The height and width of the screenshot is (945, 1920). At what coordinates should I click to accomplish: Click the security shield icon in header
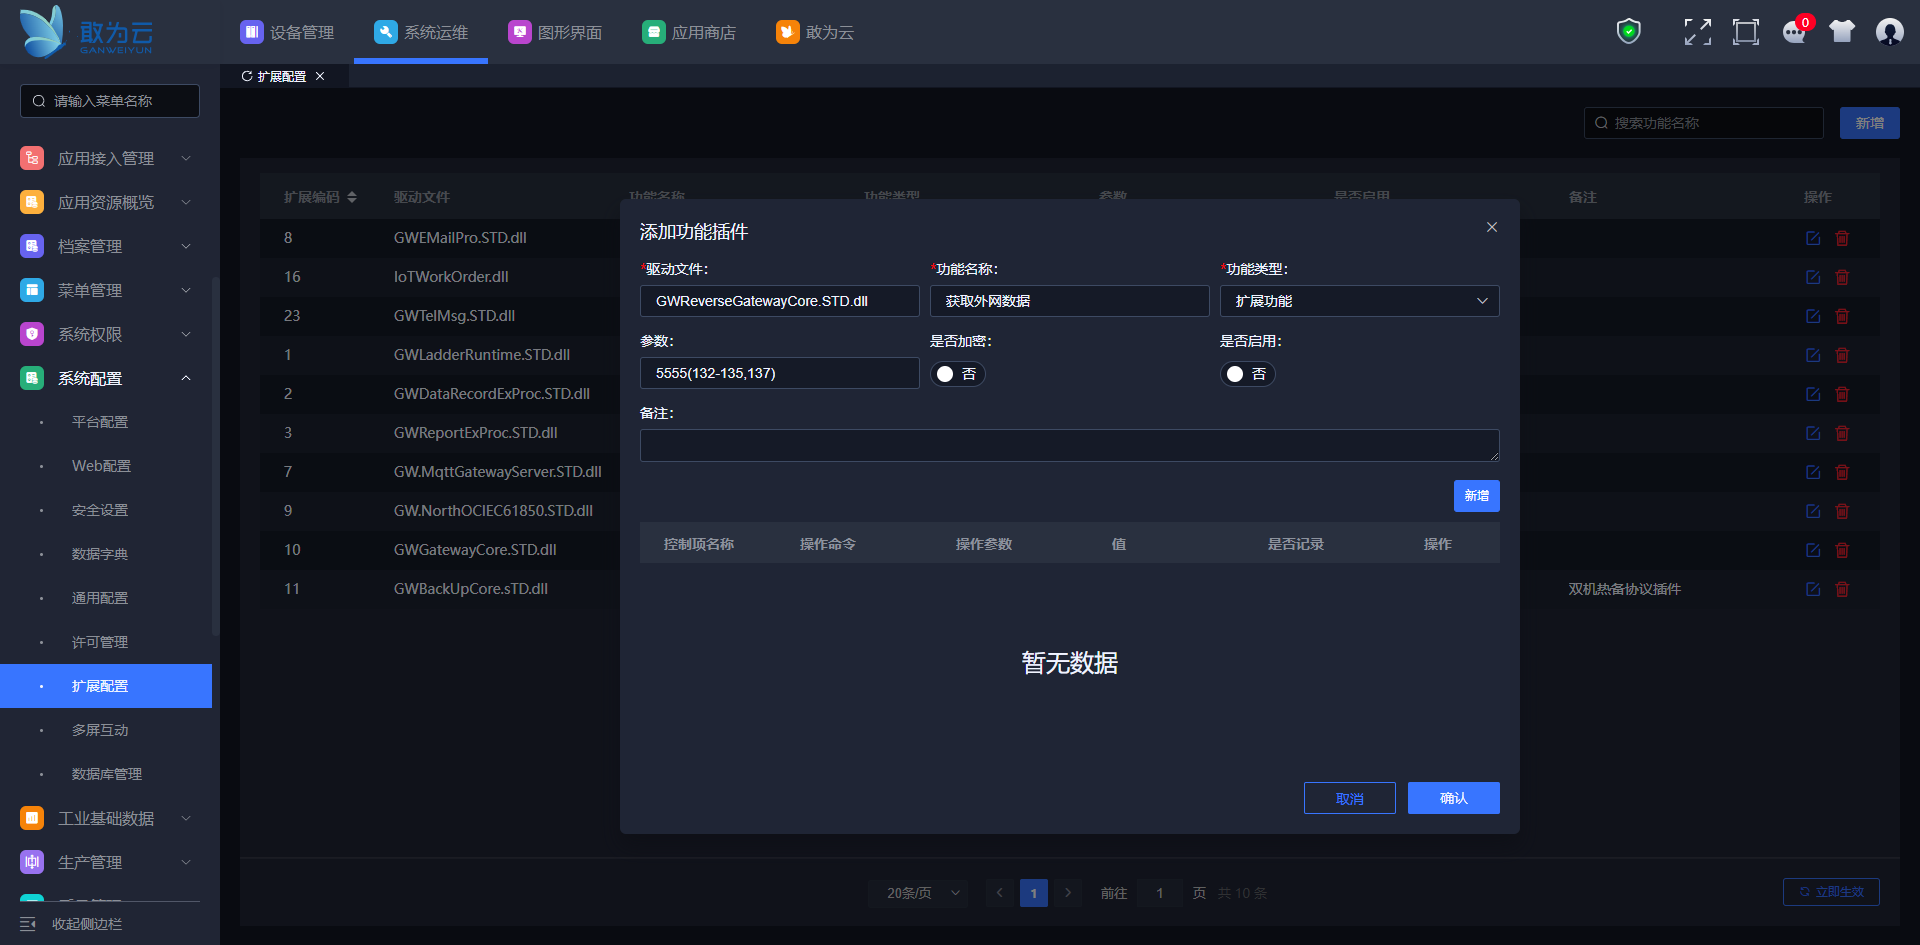tap(1629, 32)
